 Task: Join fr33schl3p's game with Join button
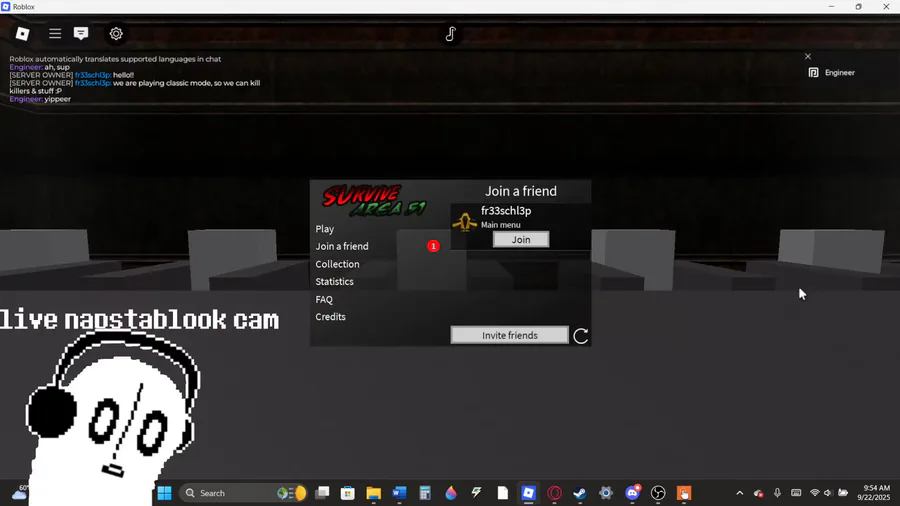(x=521, y=239)
